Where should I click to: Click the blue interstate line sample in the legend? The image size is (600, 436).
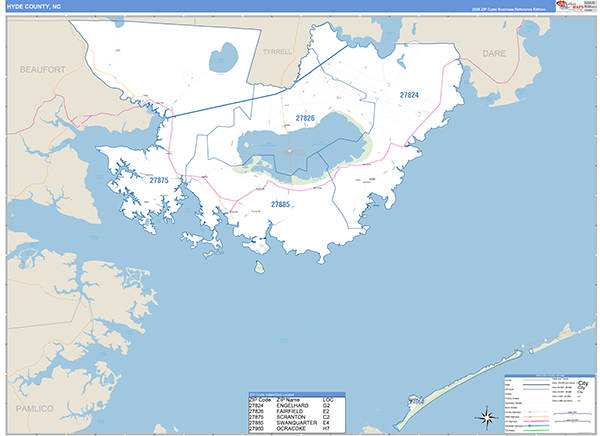click(536, 426)
